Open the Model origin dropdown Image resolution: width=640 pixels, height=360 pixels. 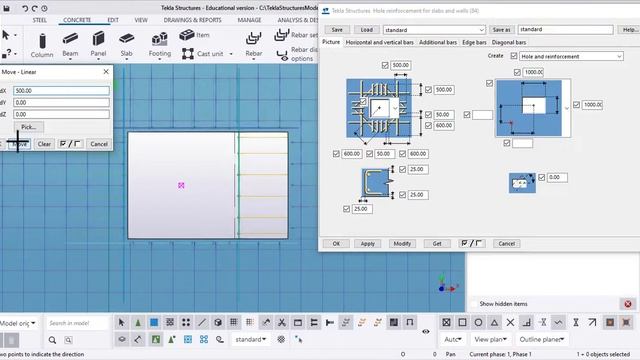[x=18, y=323]
